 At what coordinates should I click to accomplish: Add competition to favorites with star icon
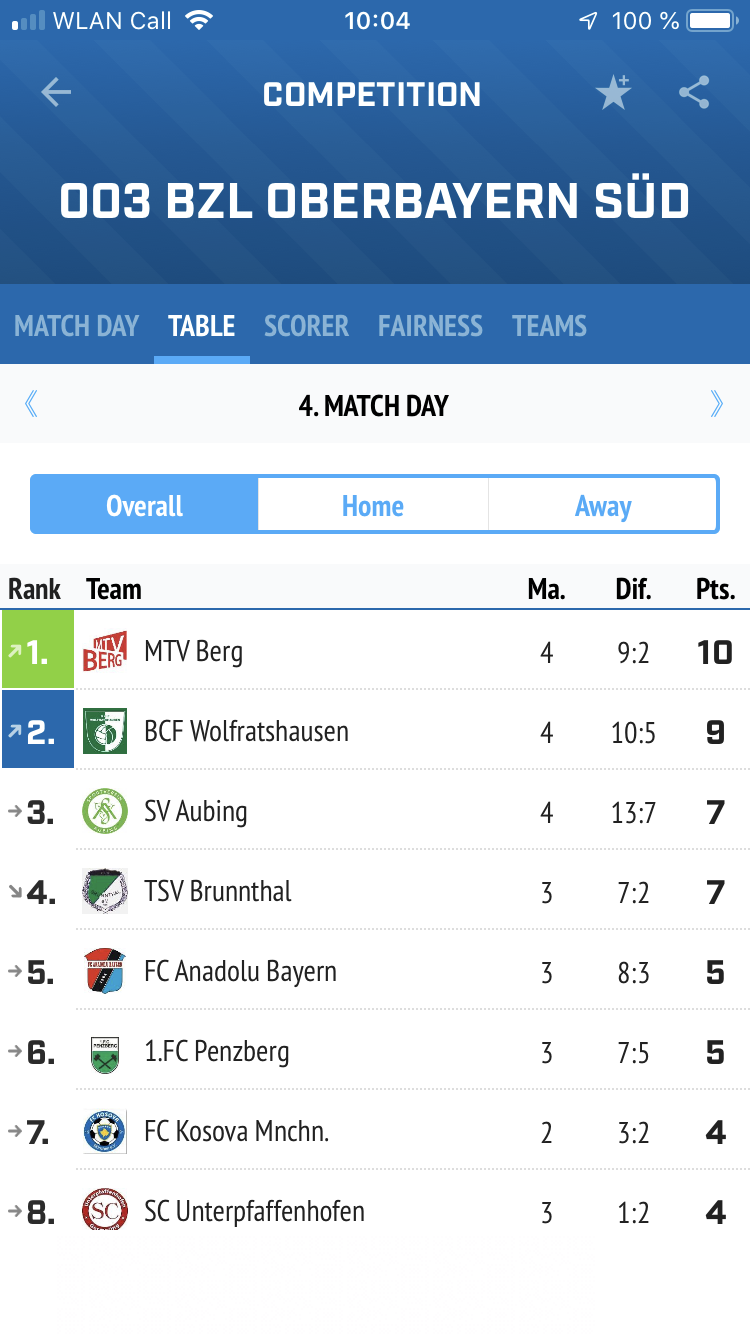(x=613, y=93)
